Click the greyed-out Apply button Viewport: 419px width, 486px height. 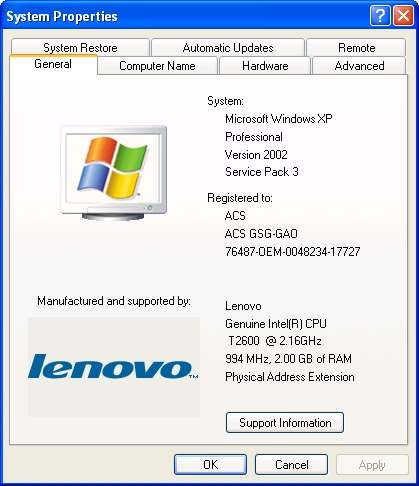point(372,464)
